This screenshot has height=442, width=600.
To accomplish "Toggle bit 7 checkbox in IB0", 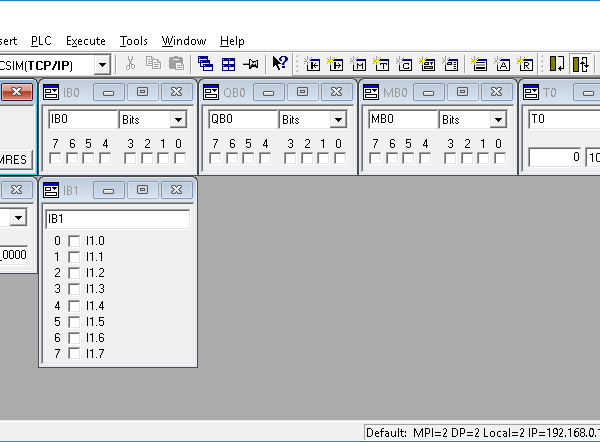I will (55, 158).
